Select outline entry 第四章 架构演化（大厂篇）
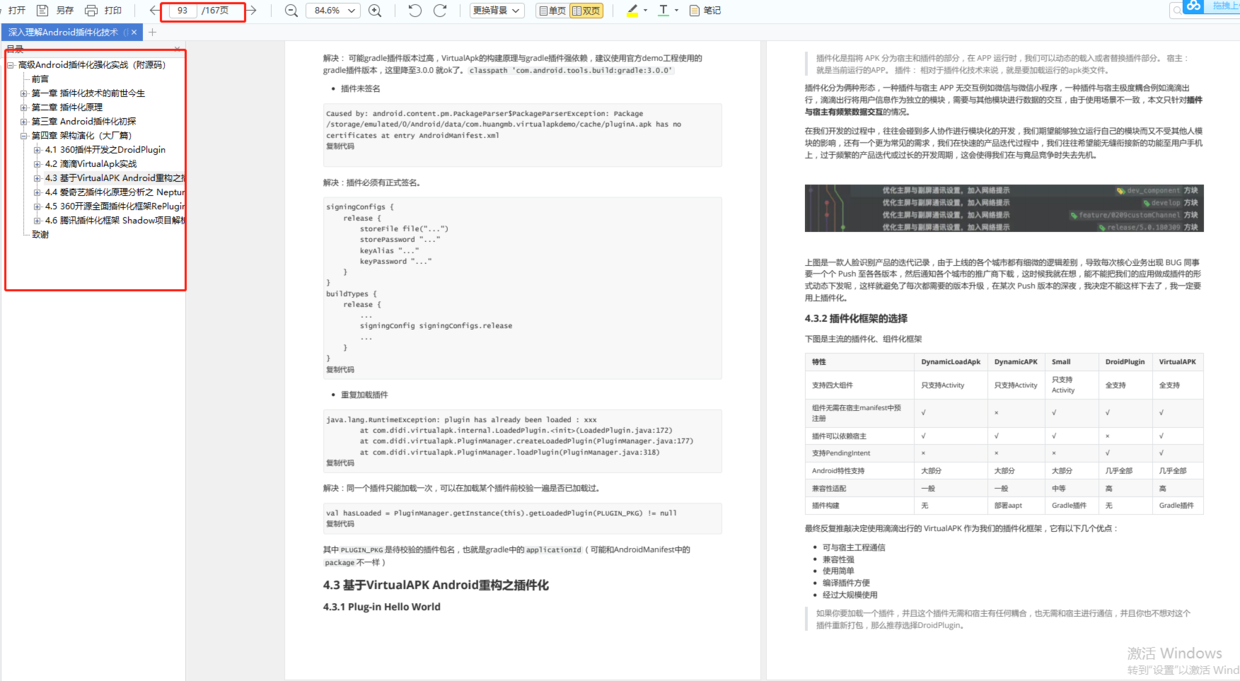Viewport: 1240px width, 681px height. (x=82, y=135)
